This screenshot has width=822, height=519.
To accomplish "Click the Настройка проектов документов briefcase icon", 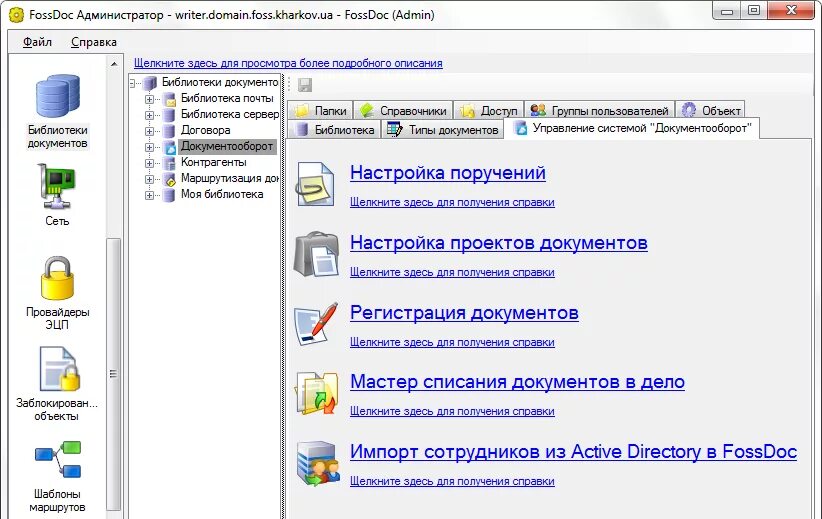I will [316, 254].
